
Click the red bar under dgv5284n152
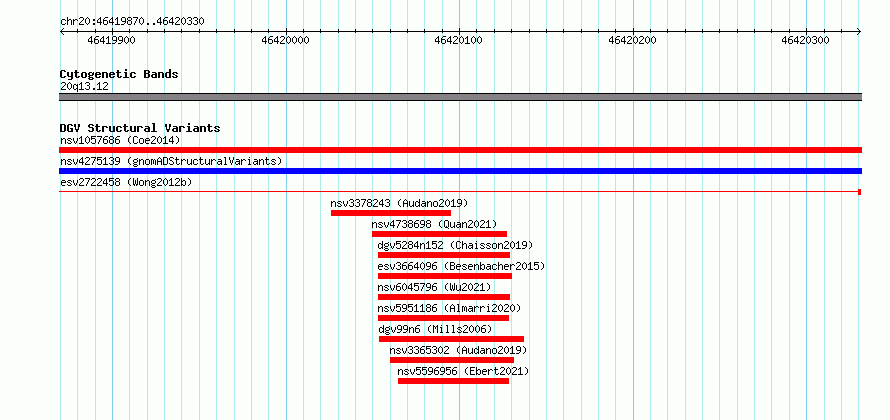pyautogui.click(x=444, y=255)
